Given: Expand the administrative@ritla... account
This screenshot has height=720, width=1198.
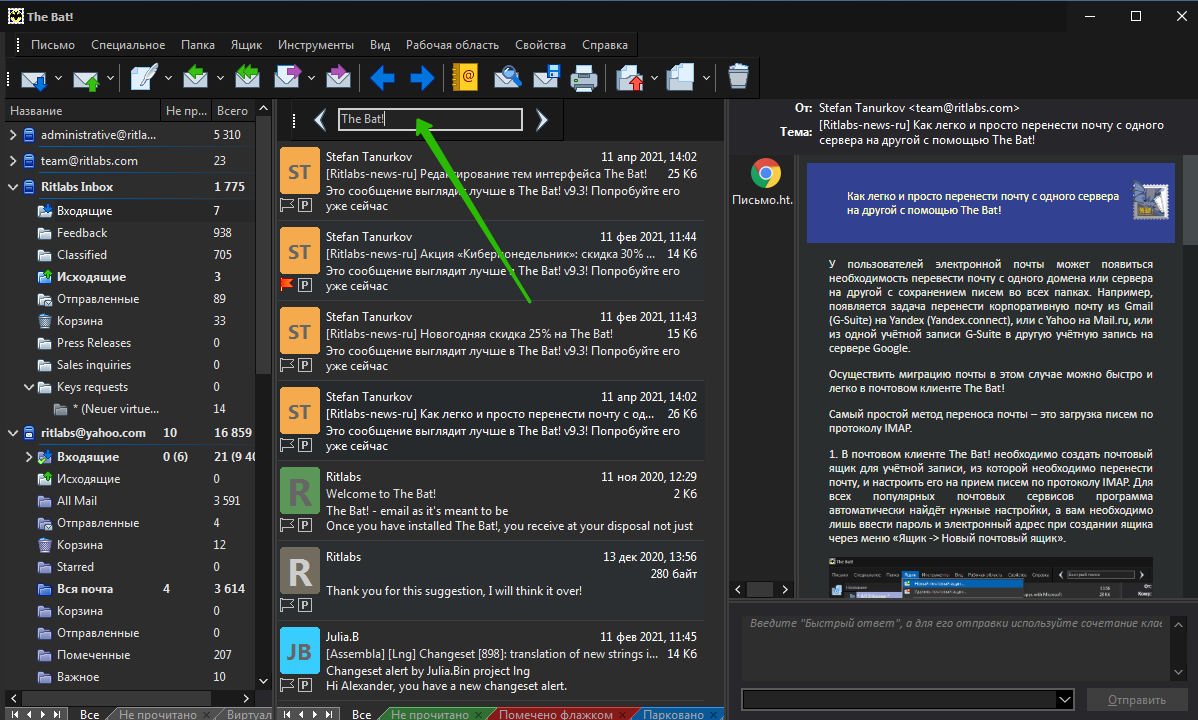Looking at the screenshot, I should tap(12, 135).
